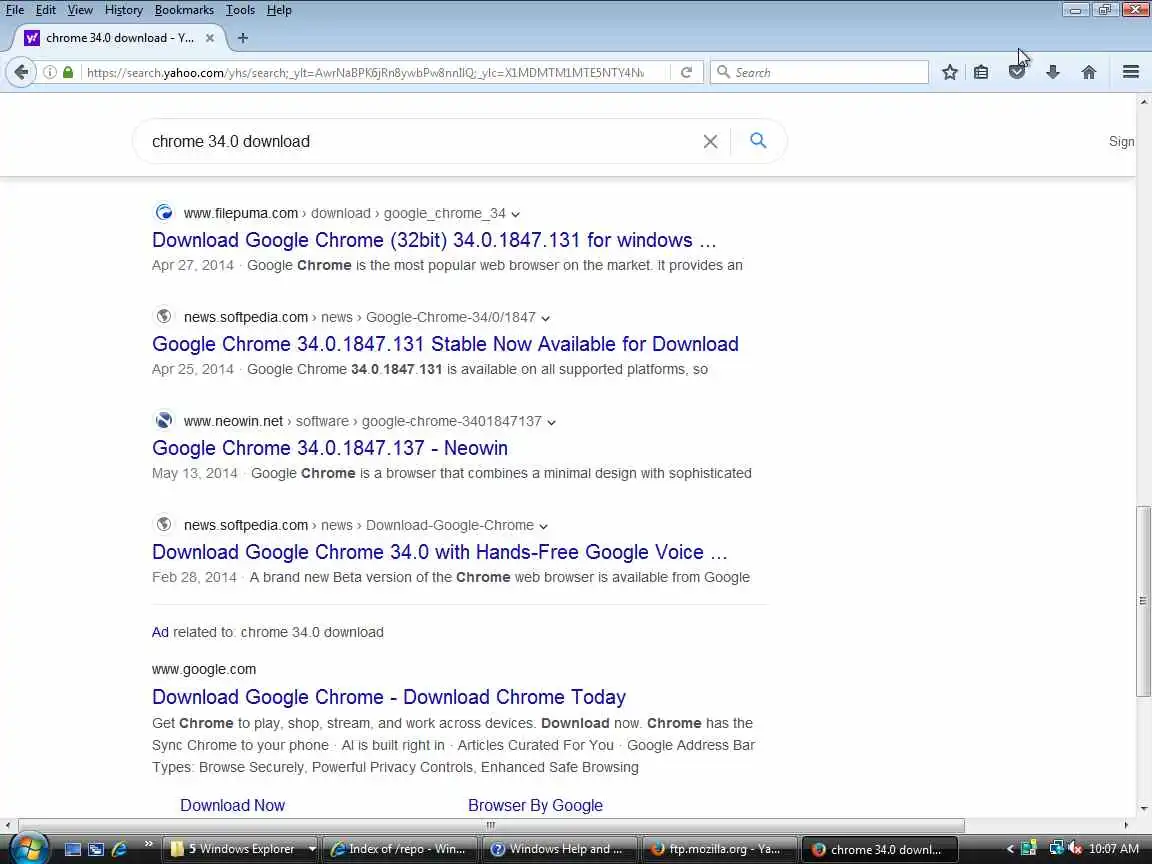1152x864 pixels.
Task: Click the filepuma site favicon
Action: tap(164, 212)
